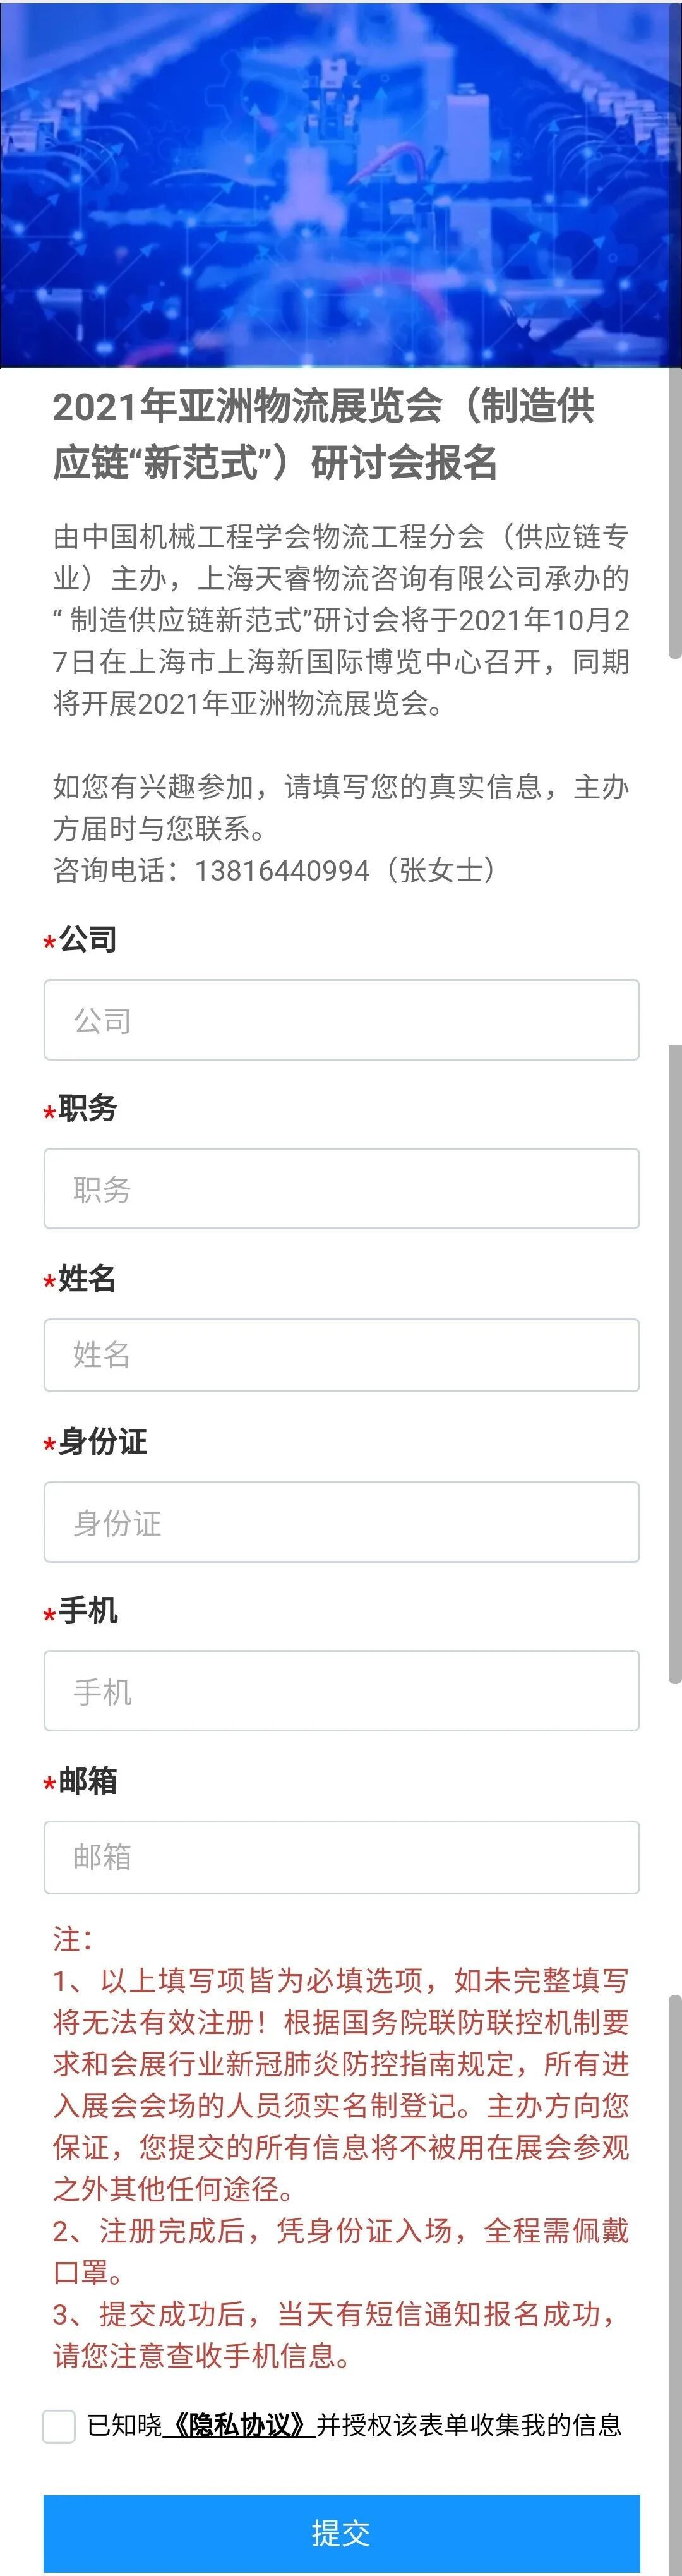The width and height of the screenshot is (682, 2576).
Task: Click the bold 身份证 label above its field
Action: click(x=102, y=1442)
